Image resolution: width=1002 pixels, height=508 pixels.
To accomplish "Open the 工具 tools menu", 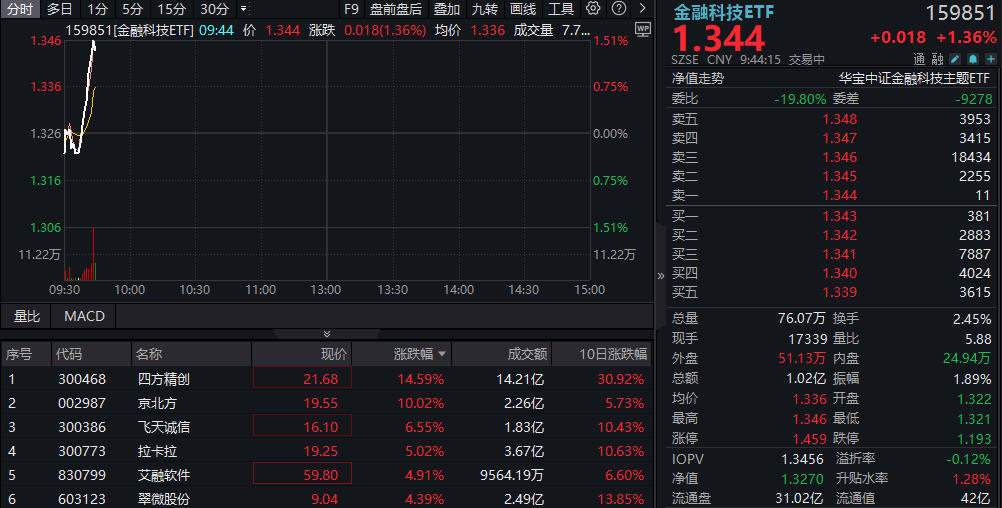I will pos(560,9).
